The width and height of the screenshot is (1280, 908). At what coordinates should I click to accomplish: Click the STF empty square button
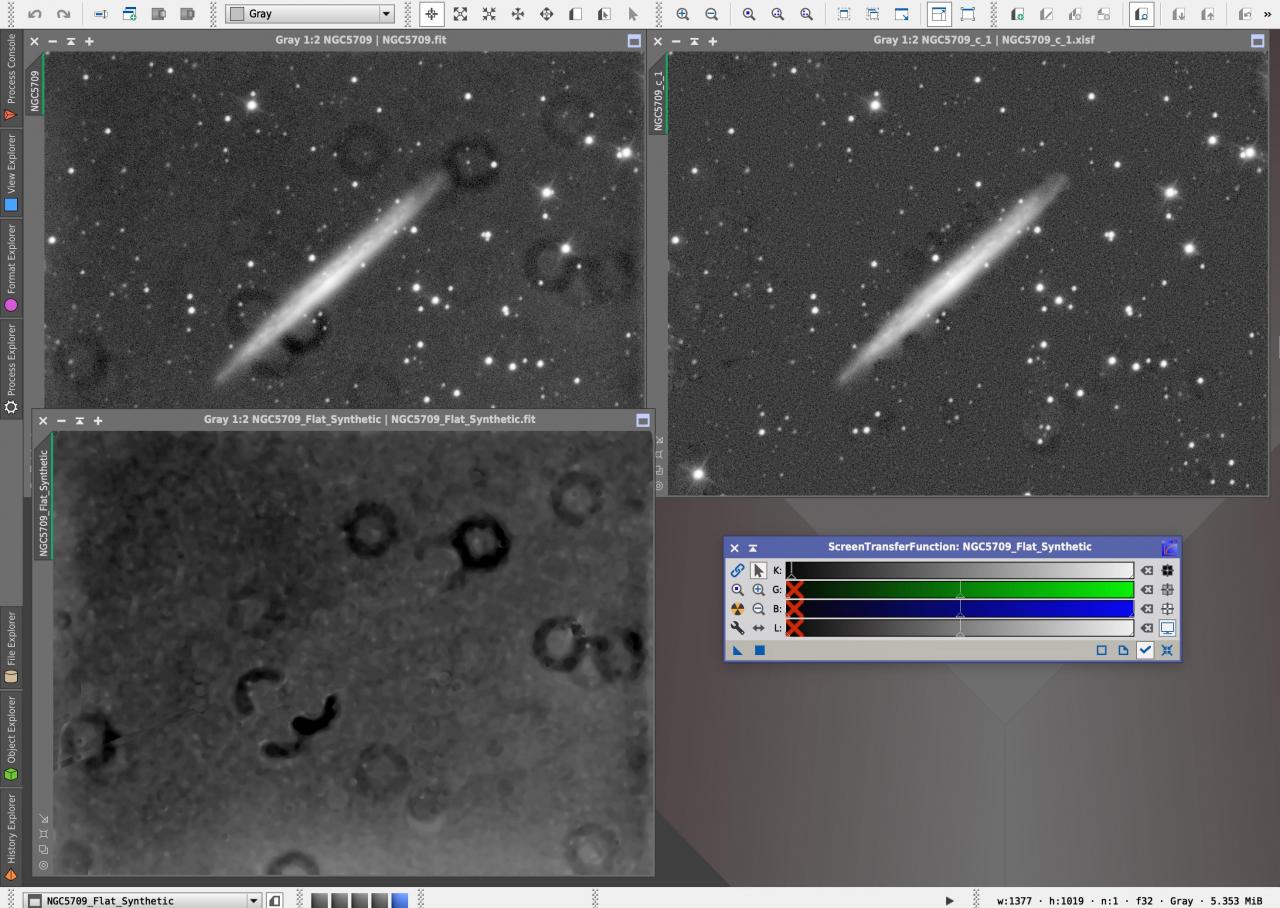[1101, 650]
